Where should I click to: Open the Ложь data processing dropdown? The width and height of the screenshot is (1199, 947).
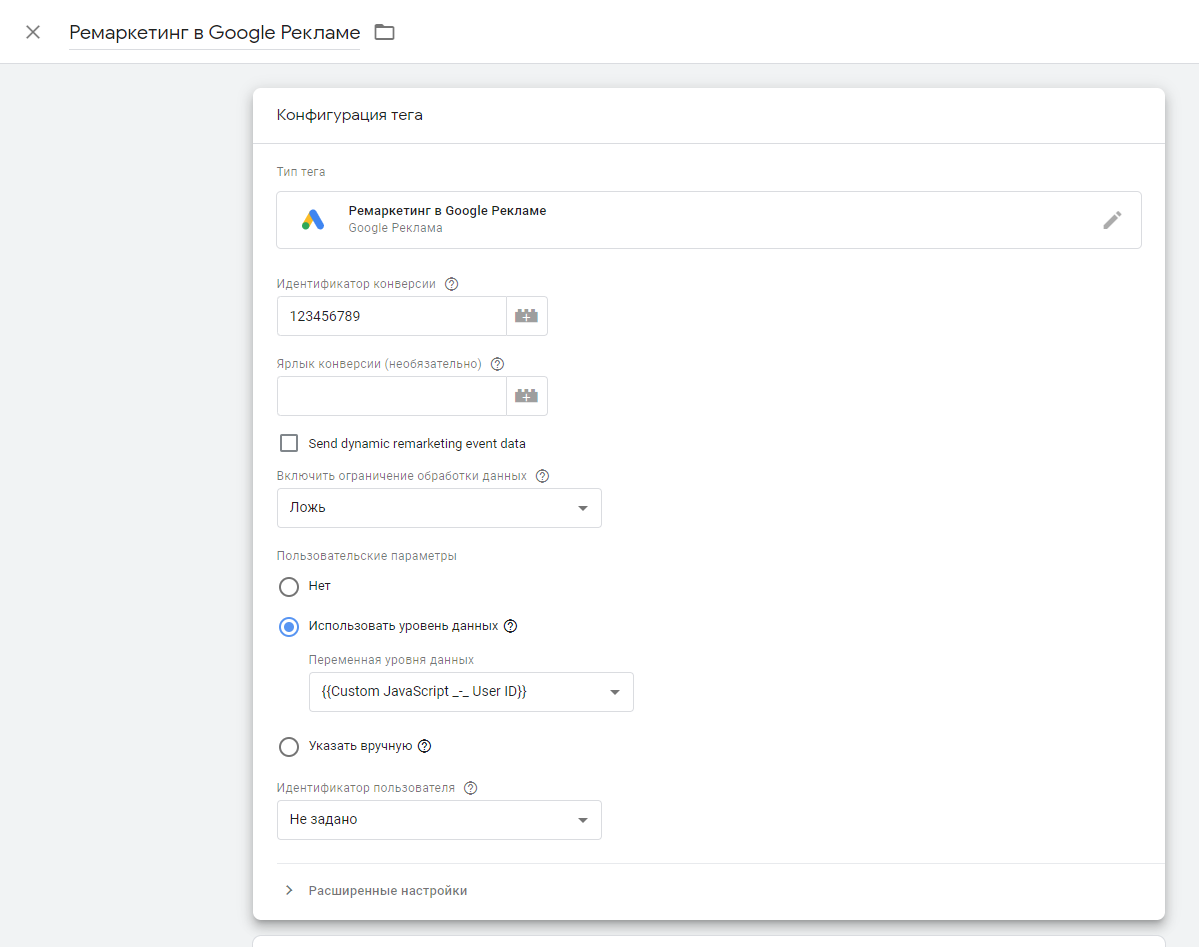coord(439,508)
